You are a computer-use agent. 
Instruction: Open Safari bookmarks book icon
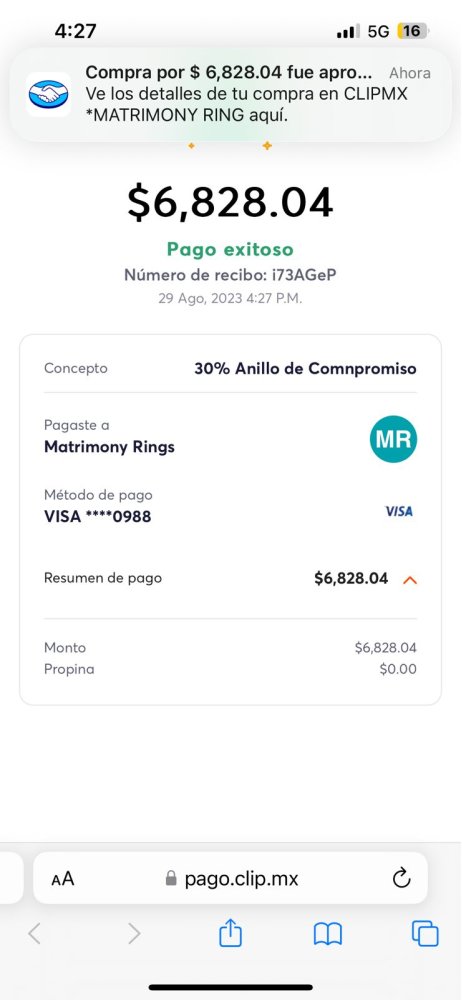coord(328,934)
